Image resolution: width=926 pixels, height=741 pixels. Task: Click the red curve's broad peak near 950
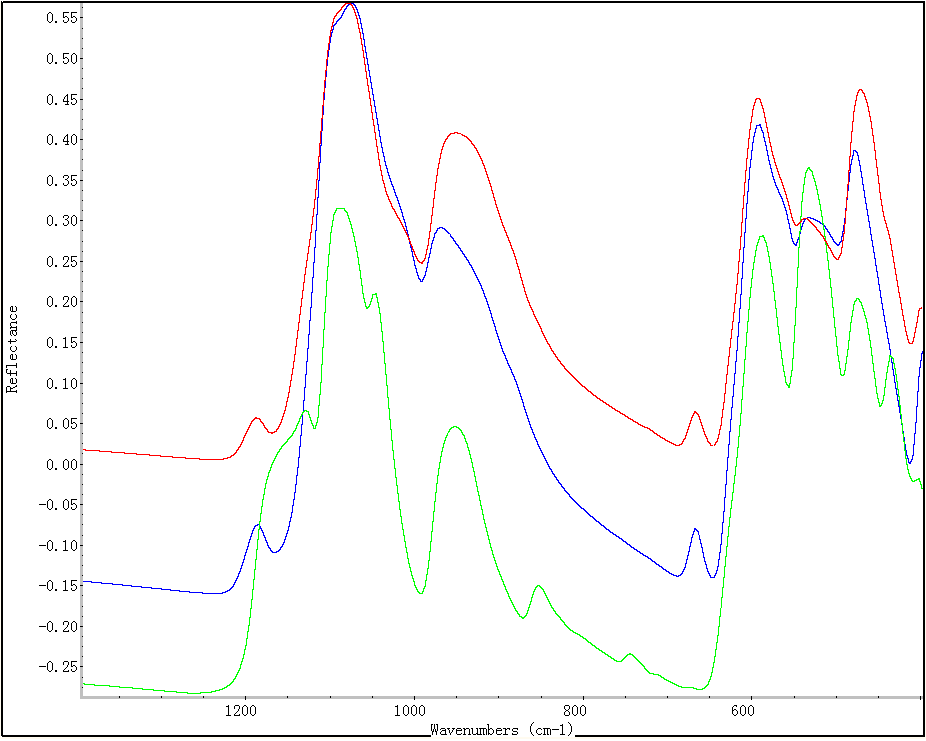point(456,133)
